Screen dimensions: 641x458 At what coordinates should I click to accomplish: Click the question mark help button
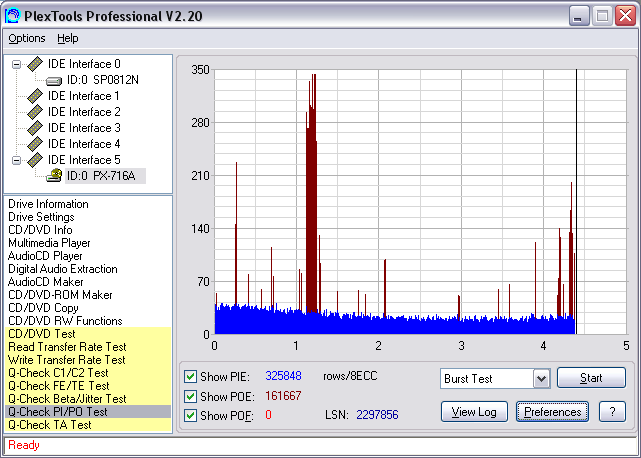coord(612,412)
